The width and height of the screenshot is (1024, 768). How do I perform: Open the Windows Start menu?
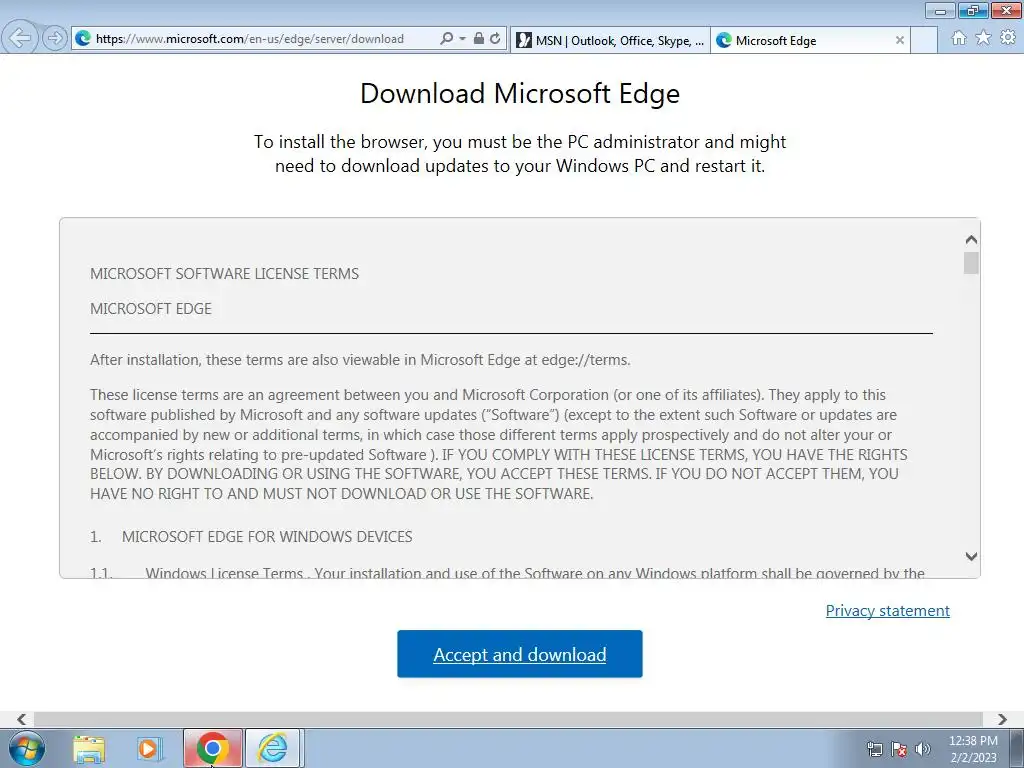point(27,748)
